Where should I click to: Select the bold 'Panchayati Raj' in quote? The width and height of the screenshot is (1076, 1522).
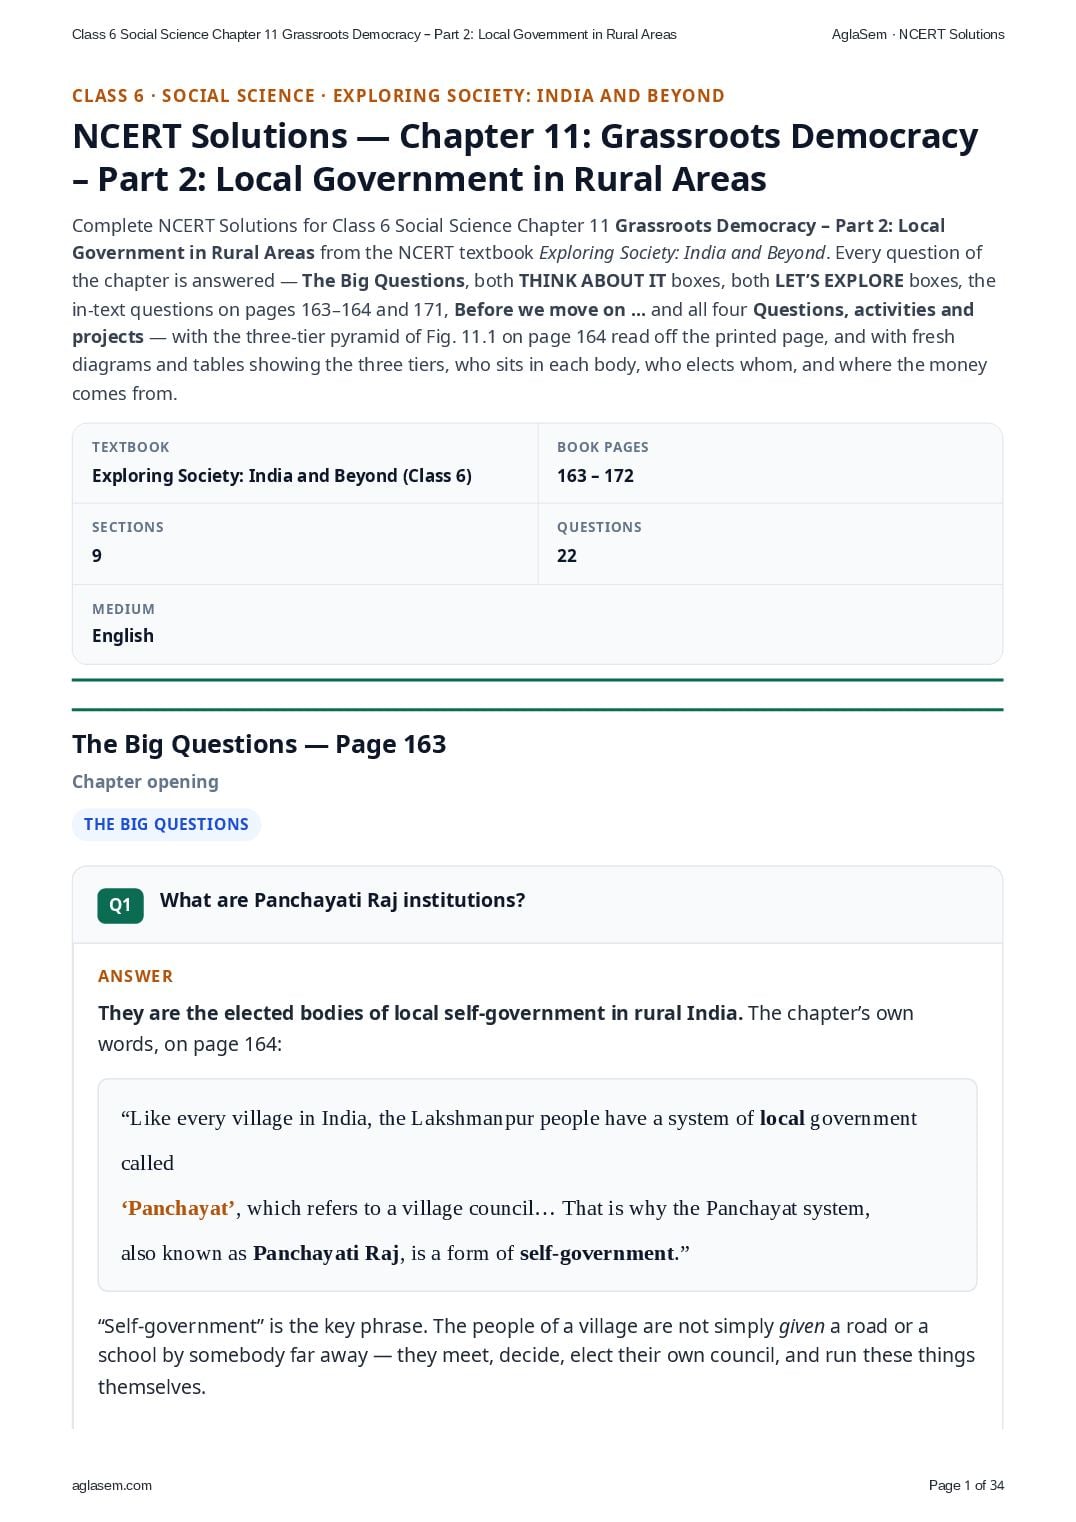click(326, 1253)
